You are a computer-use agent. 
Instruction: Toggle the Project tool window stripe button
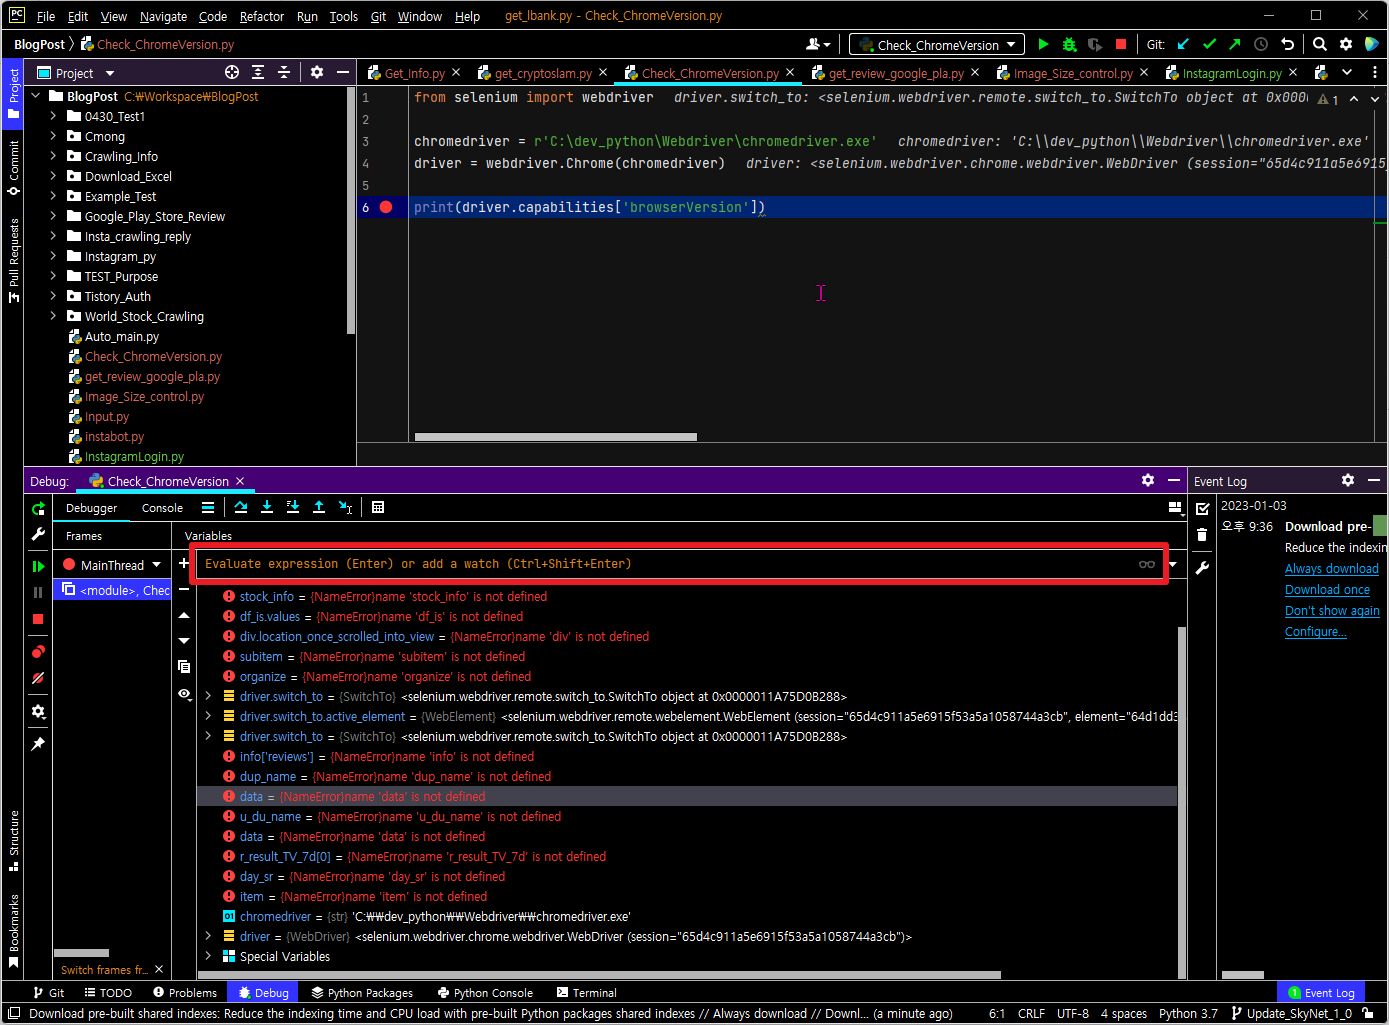(13, 93)
